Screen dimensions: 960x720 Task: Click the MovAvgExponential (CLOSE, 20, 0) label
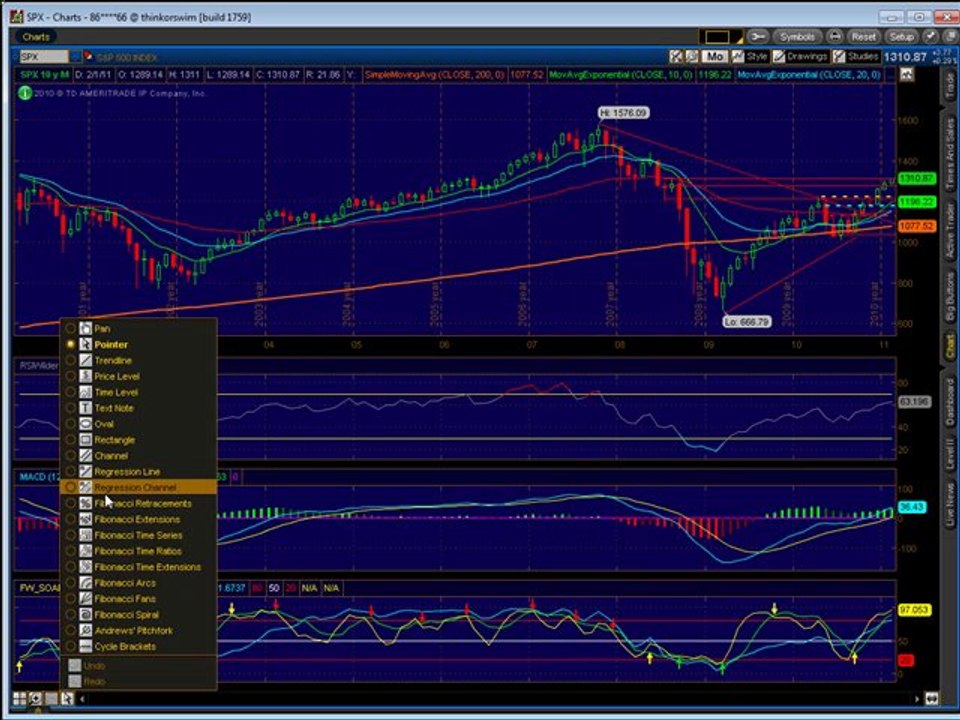[x=808, y=75]
